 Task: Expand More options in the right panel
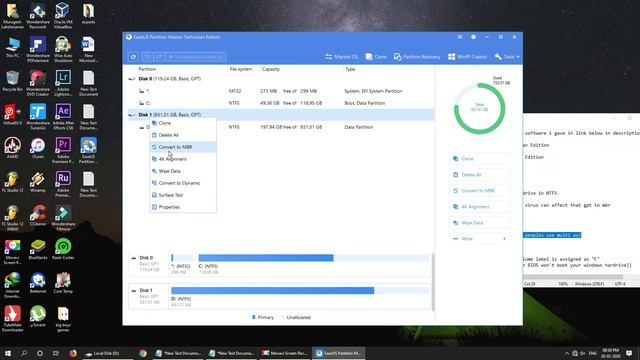click(x=479, y=239)
